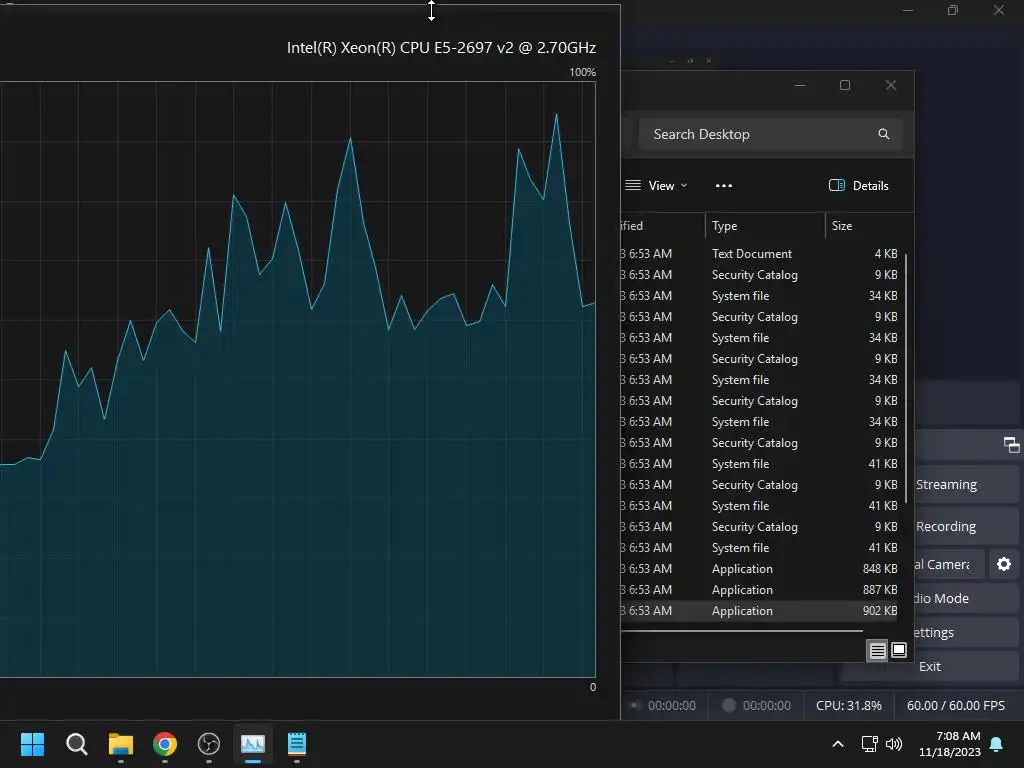The height and width of the screenshot is (768, 1024).
Task: Select the 848 KB Application row
Action: pyautogui.click(x=761, y=569)
